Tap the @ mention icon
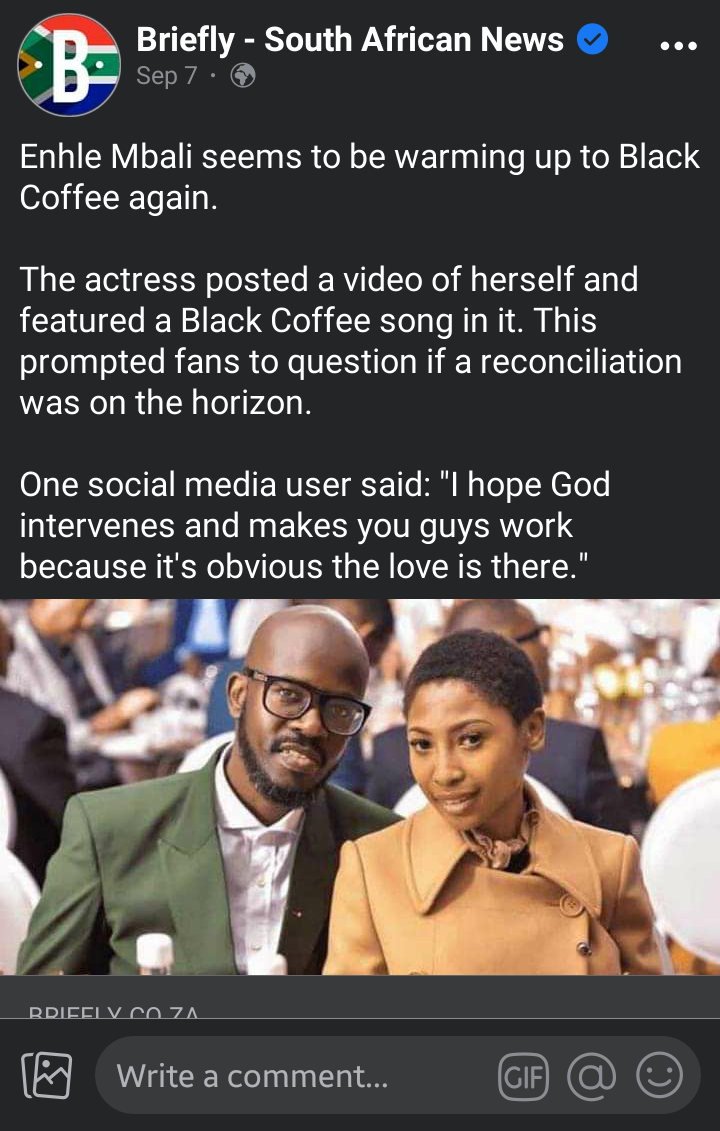Viewport: 720px width, 1131px height. click(x=592, y=1076)
